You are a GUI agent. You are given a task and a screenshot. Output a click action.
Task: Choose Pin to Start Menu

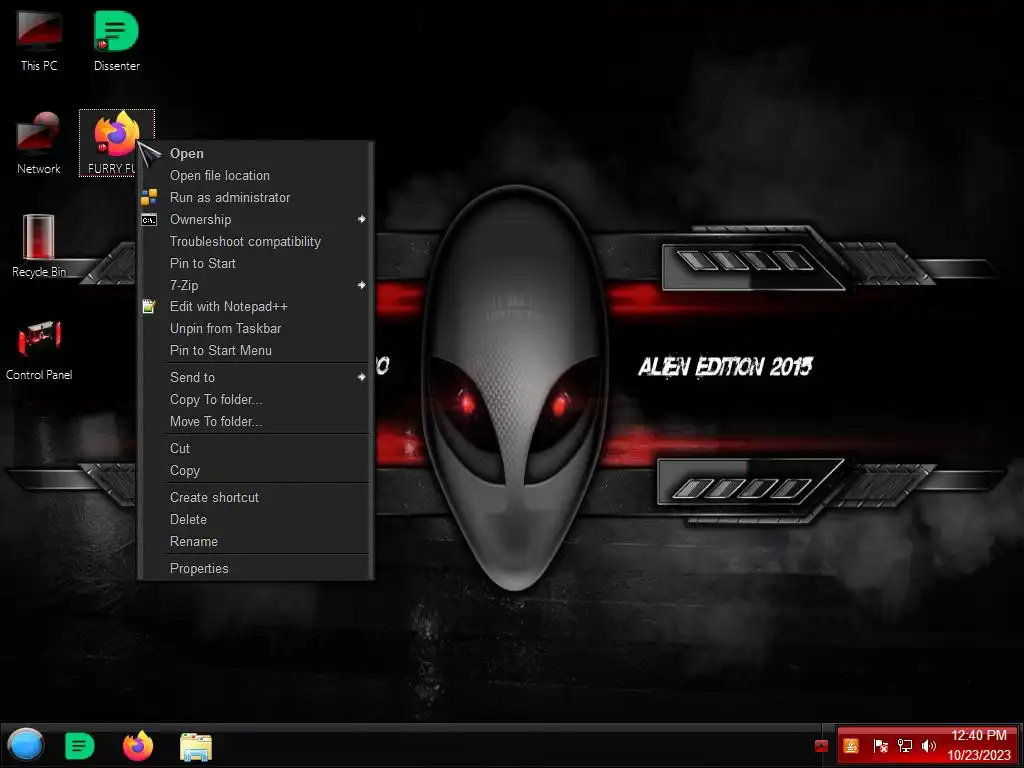tap(256, 351)
